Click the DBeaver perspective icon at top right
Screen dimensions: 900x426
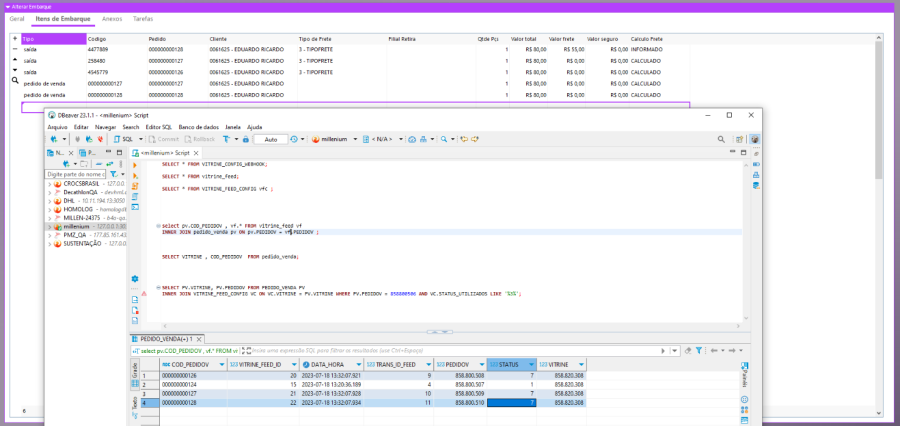754,139
